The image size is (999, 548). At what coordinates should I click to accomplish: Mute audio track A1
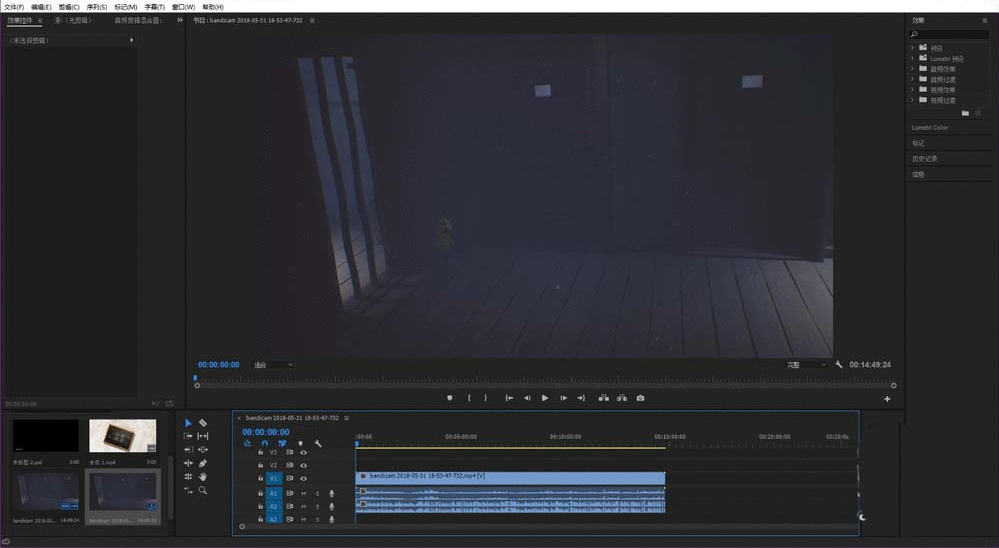(x=304, y=494)
